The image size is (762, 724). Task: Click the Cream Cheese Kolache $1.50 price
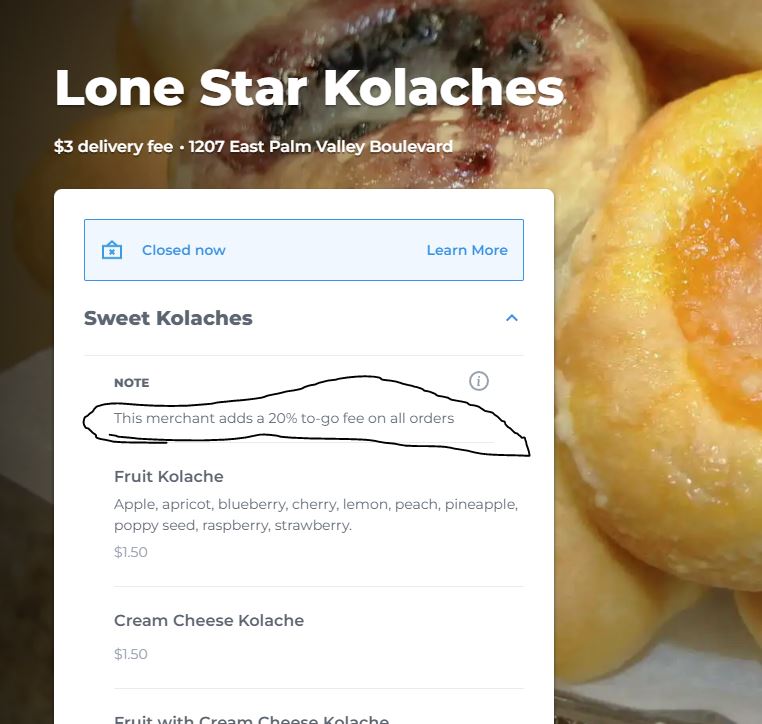pyautogui.click(x=131, y=654)
